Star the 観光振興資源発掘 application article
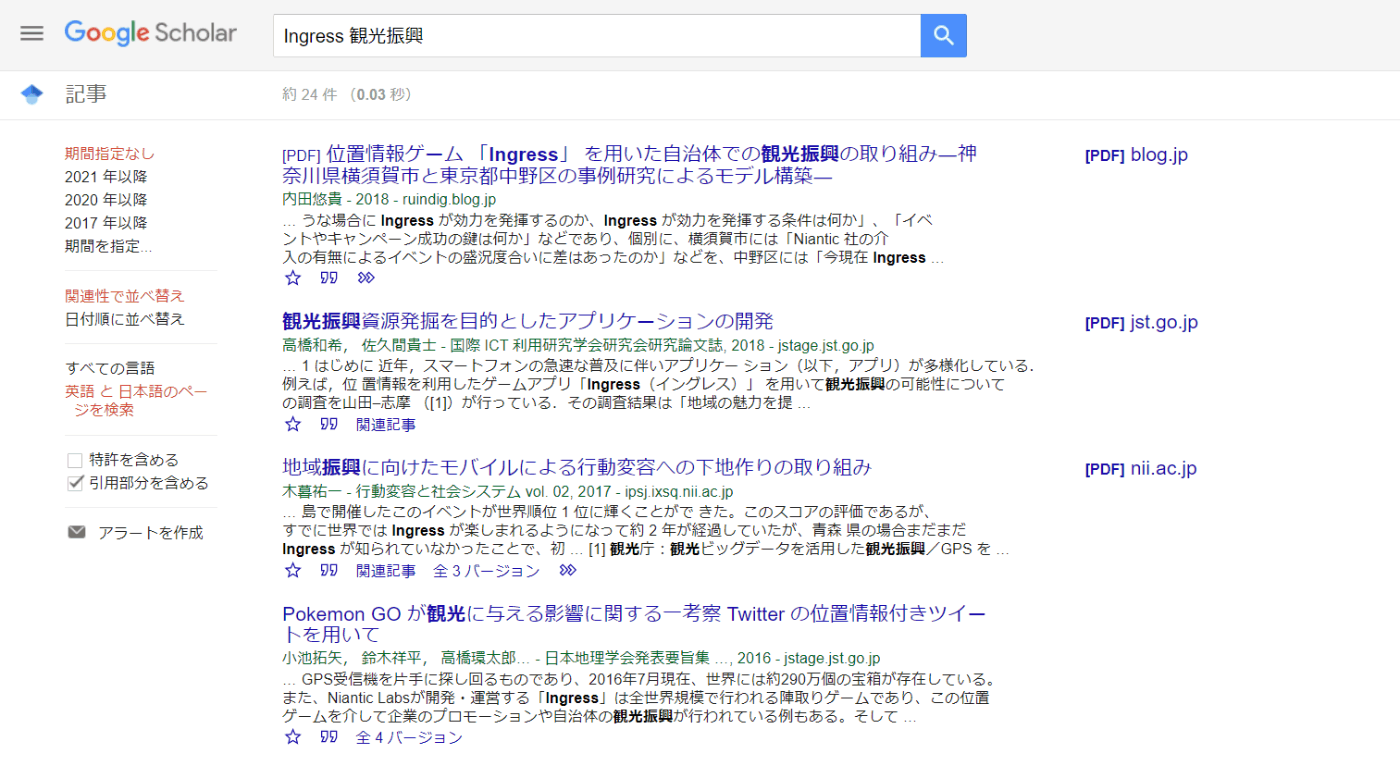 coord(292,424)
